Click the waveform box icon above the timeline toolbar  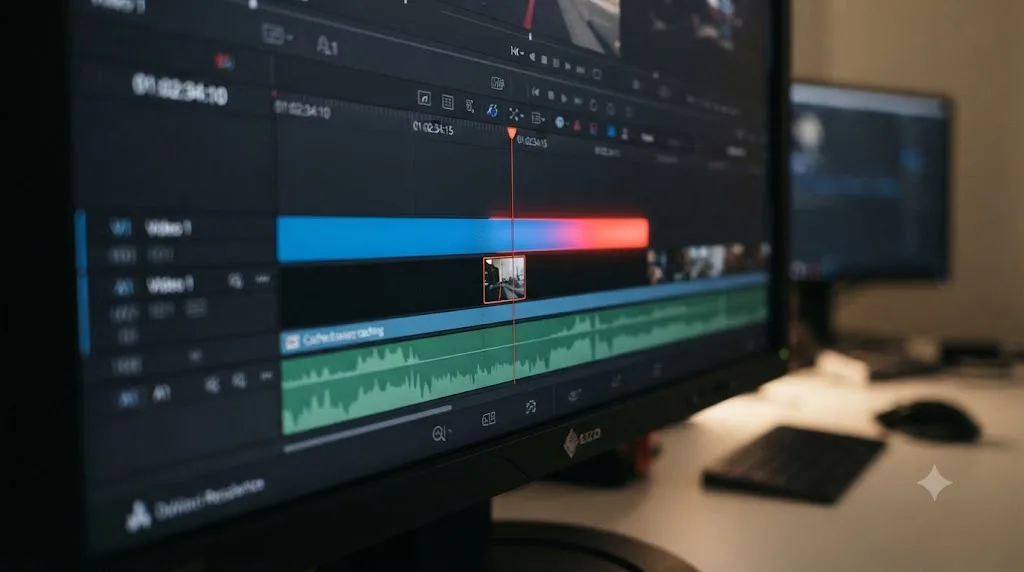pos(498,83)
